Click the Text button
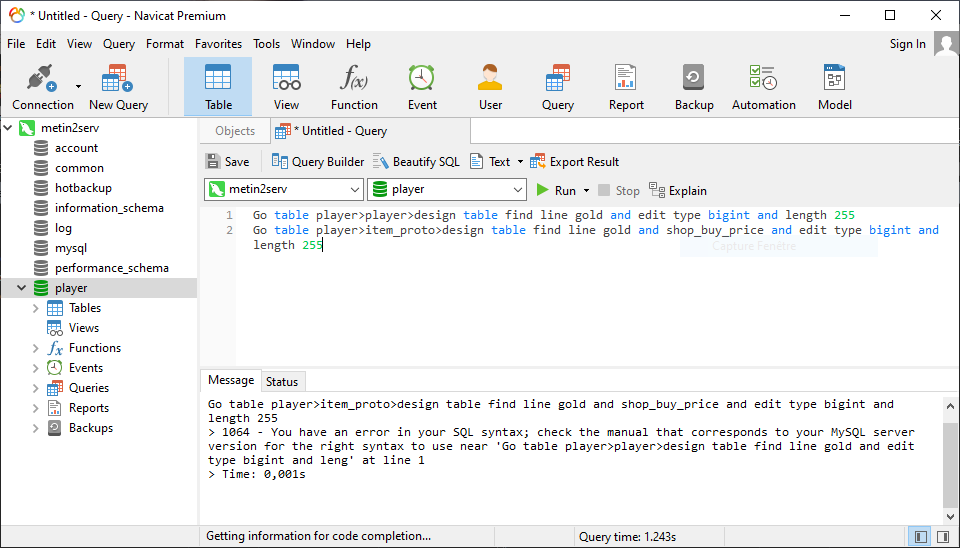This screenshot has height=548, width=960. click(490, 162)
